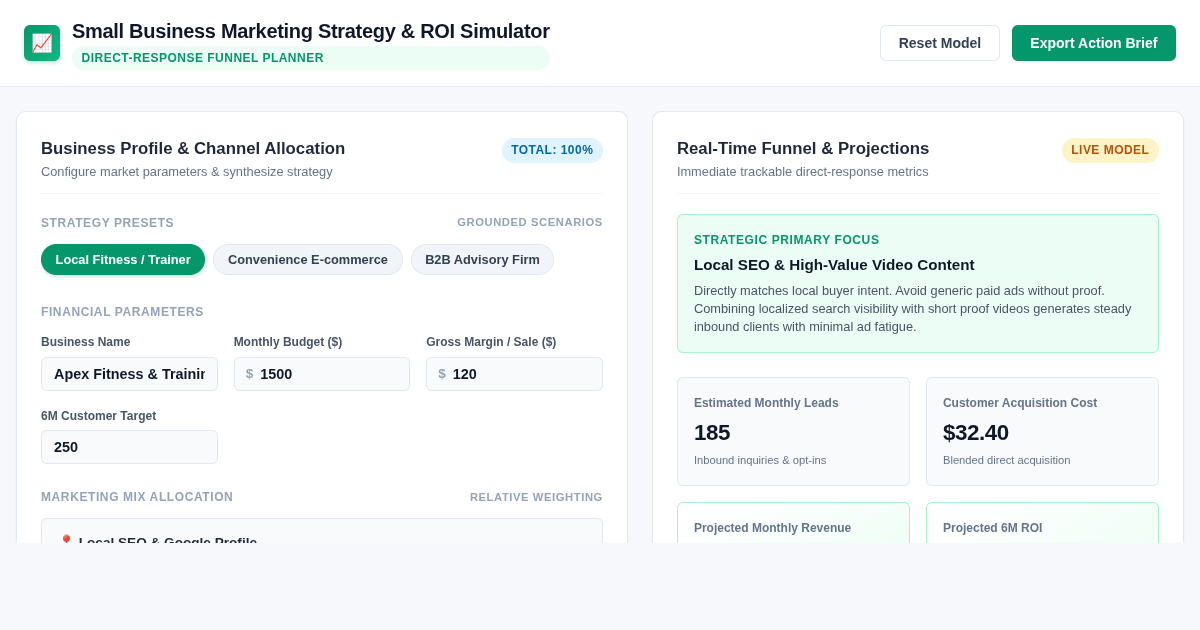This screenshot has height=630, width=1200.
Task: Click the LIVE MODEL badge
Action: point(1110,150)
